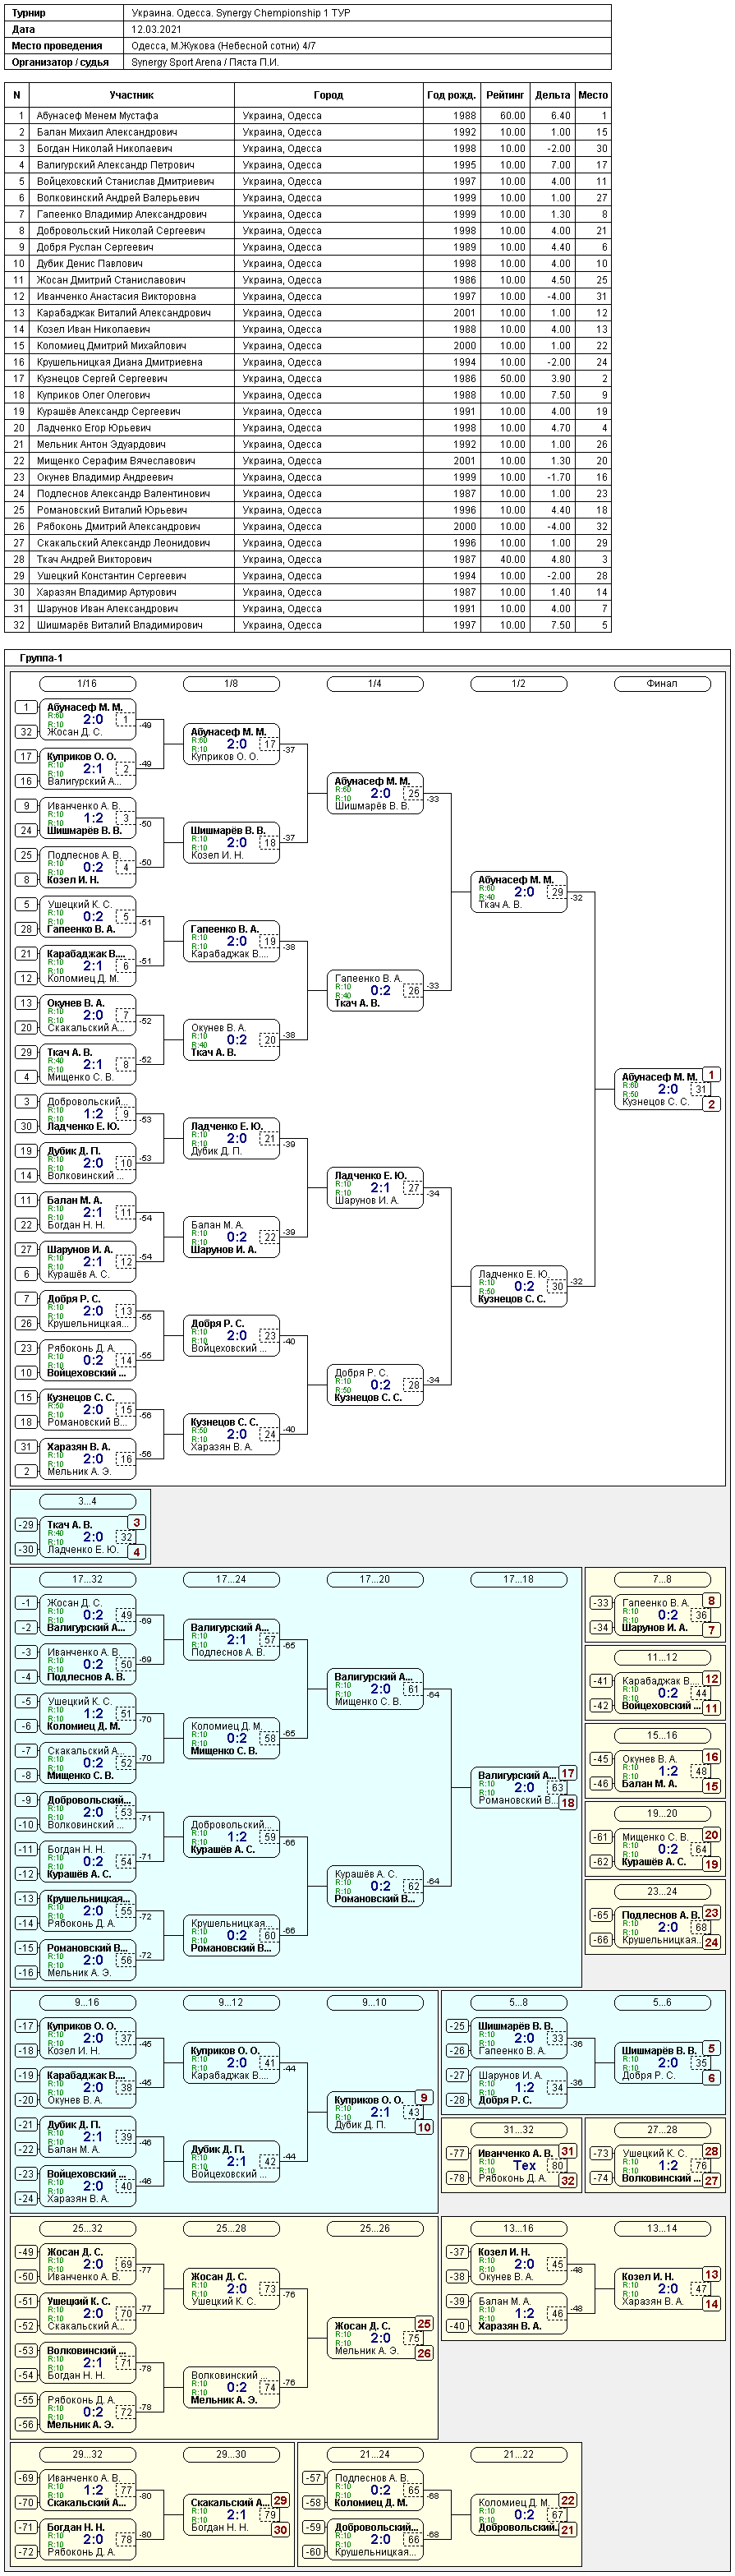
Task: Click the '17...32' bracket header
Action: point(87,1579)
